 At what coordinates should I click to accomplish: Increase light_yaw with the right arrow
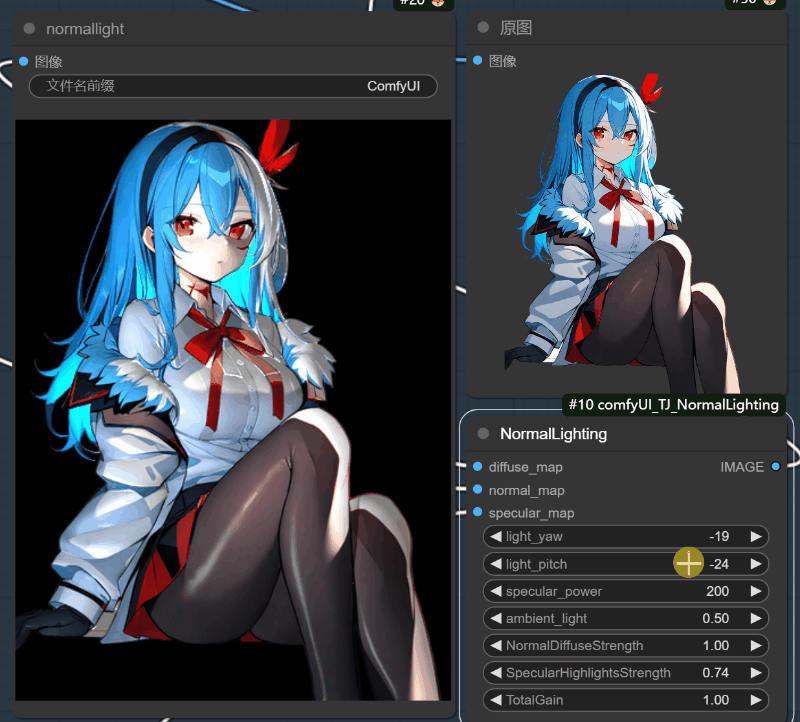756,536
